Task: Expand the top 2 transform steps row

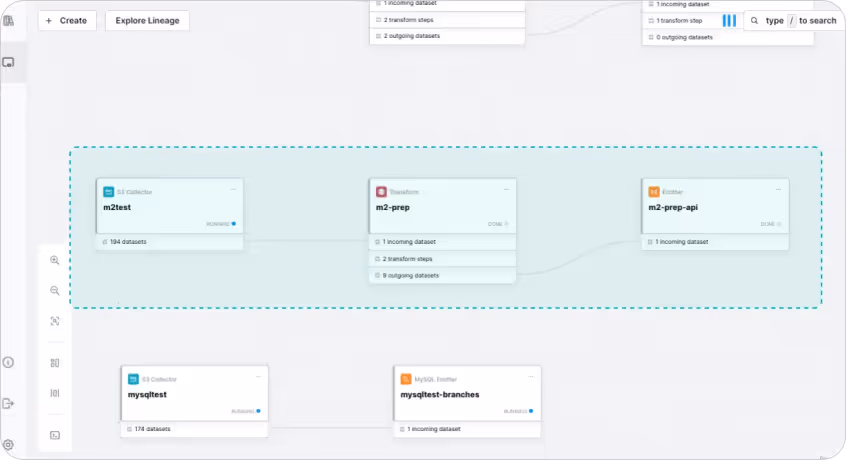Action: (447, 20)
